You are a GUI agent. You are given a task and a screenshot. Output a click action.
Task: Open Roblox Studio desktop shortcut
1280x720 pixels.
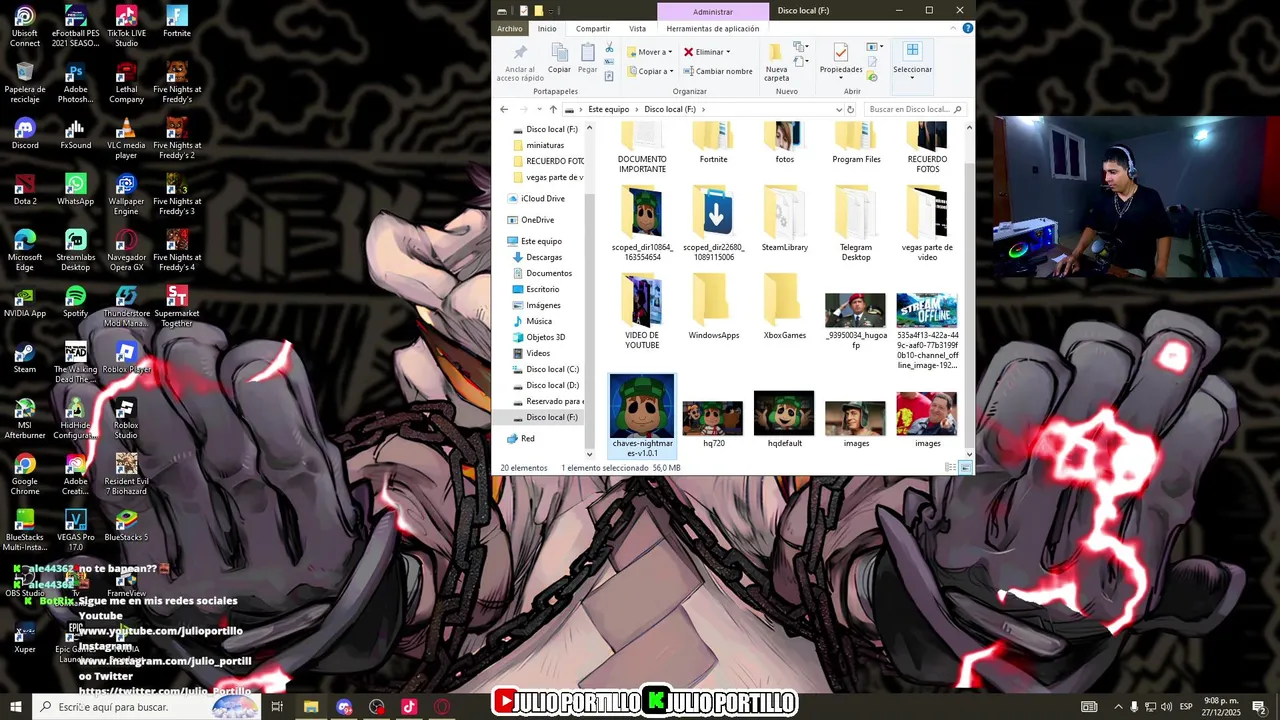tap(126, 418)
